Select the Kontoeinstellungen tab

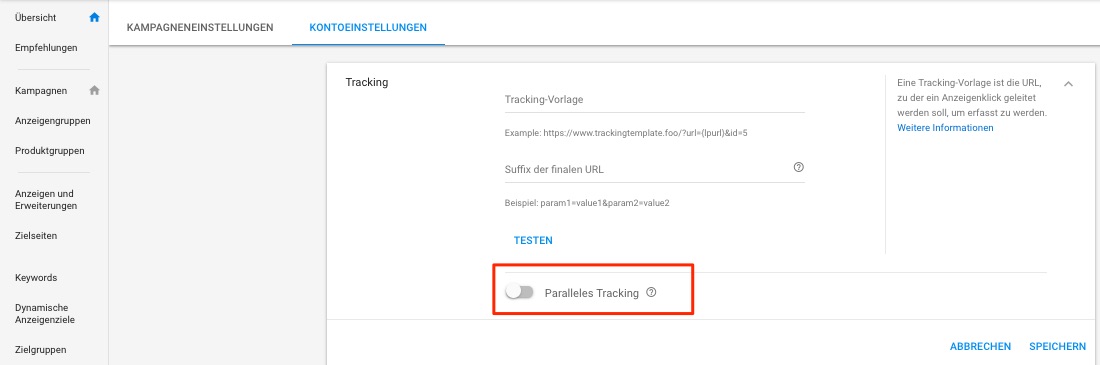pyautogui.click(x=368, y=28)
